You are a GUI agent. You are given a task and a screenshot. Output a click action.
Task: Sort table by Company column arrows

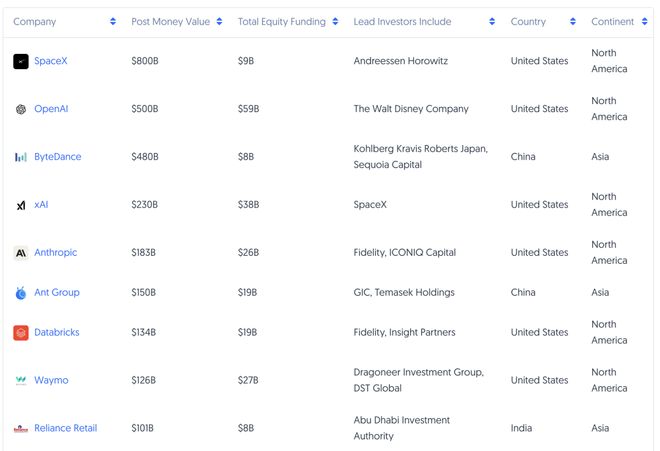(x=113, y=22)
